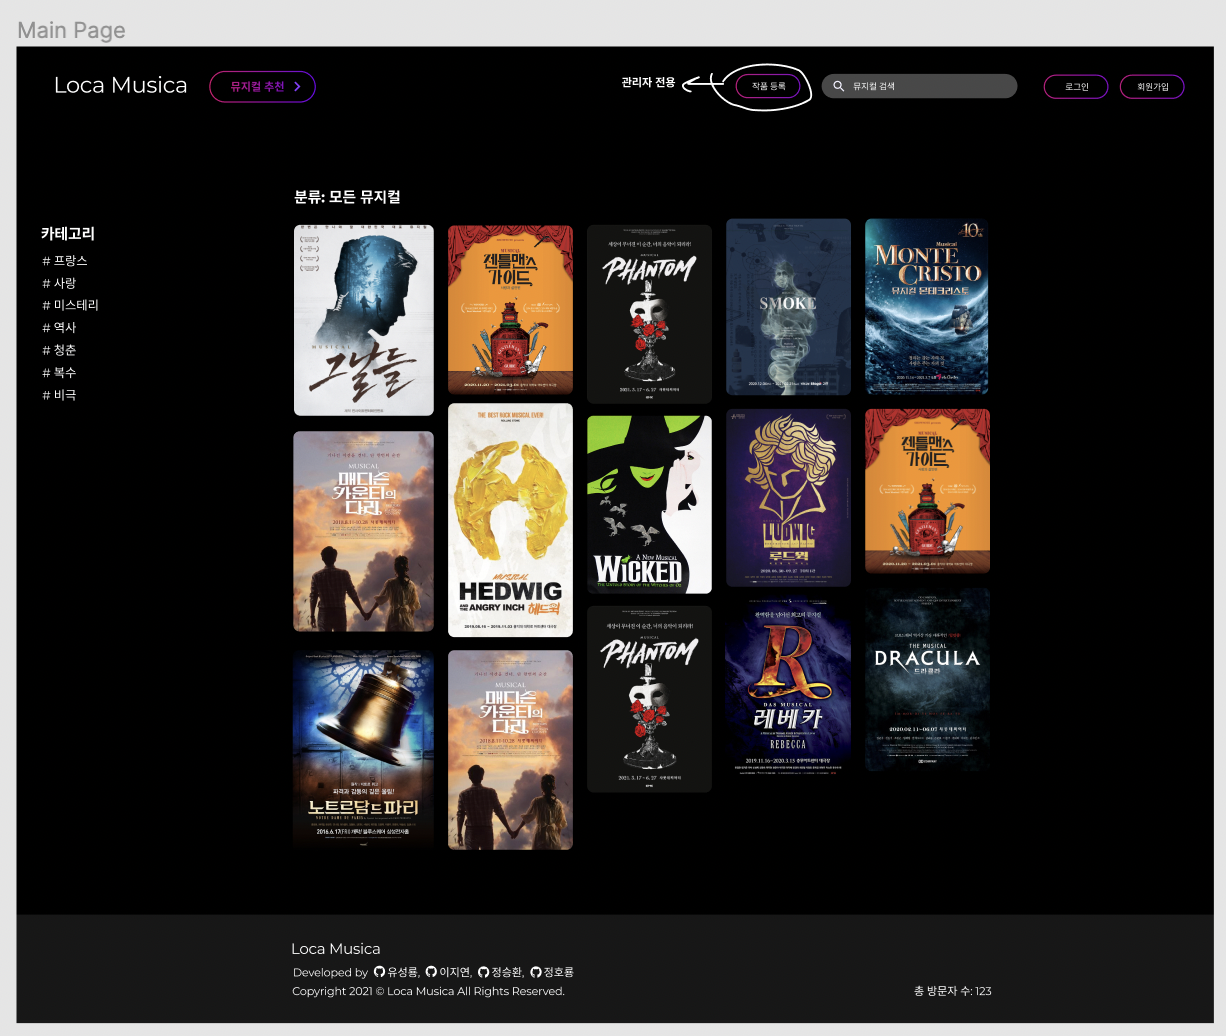
Task: Click the Loca Musica logo in the header
Action: point(120,86)
